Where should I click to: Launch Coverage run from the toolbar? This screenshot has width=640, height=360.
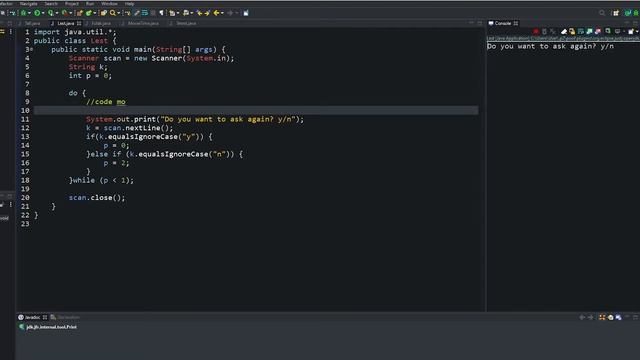click(x=50, y=13)
